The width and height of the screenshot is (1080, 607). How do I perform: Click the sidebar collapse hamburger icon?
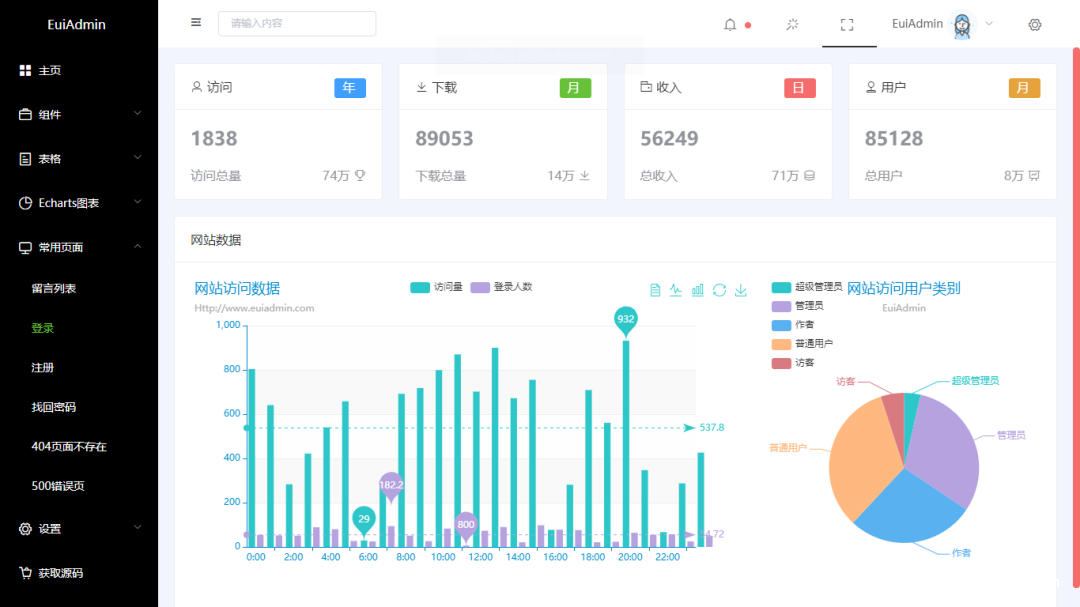(x=196, y=23)
